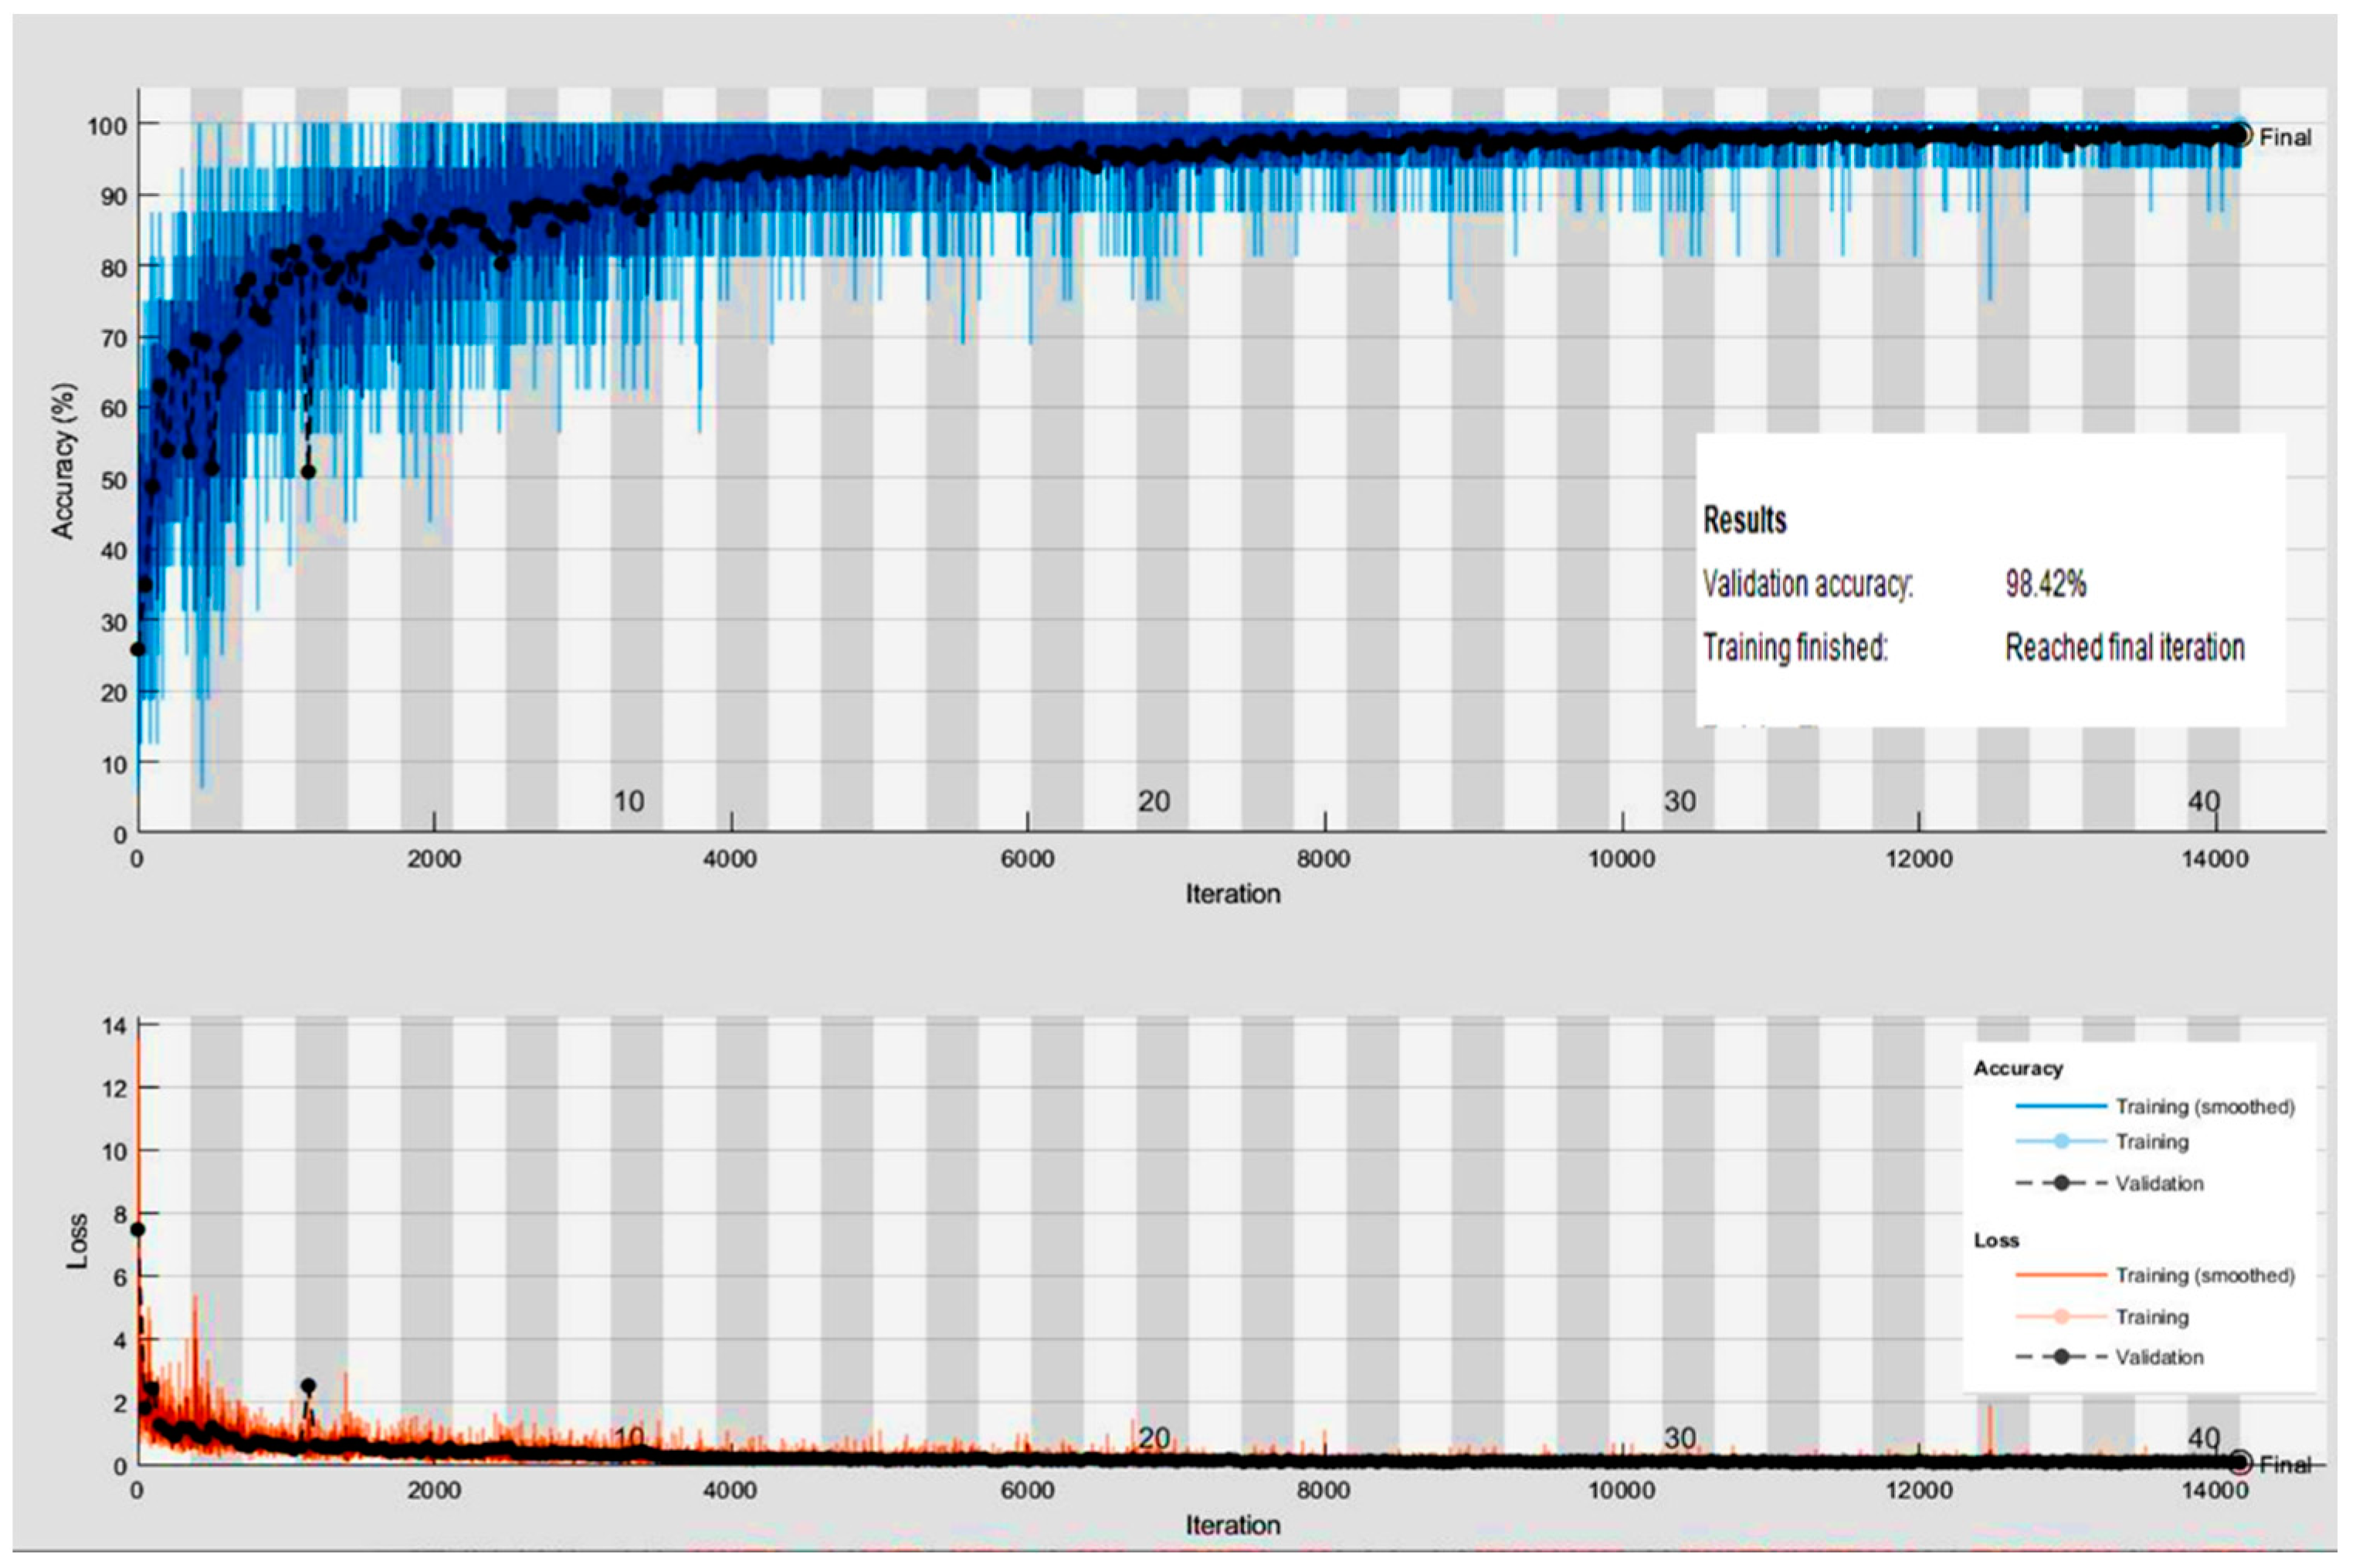Click the light blue Accuracy Training legend marker

2061,1141
